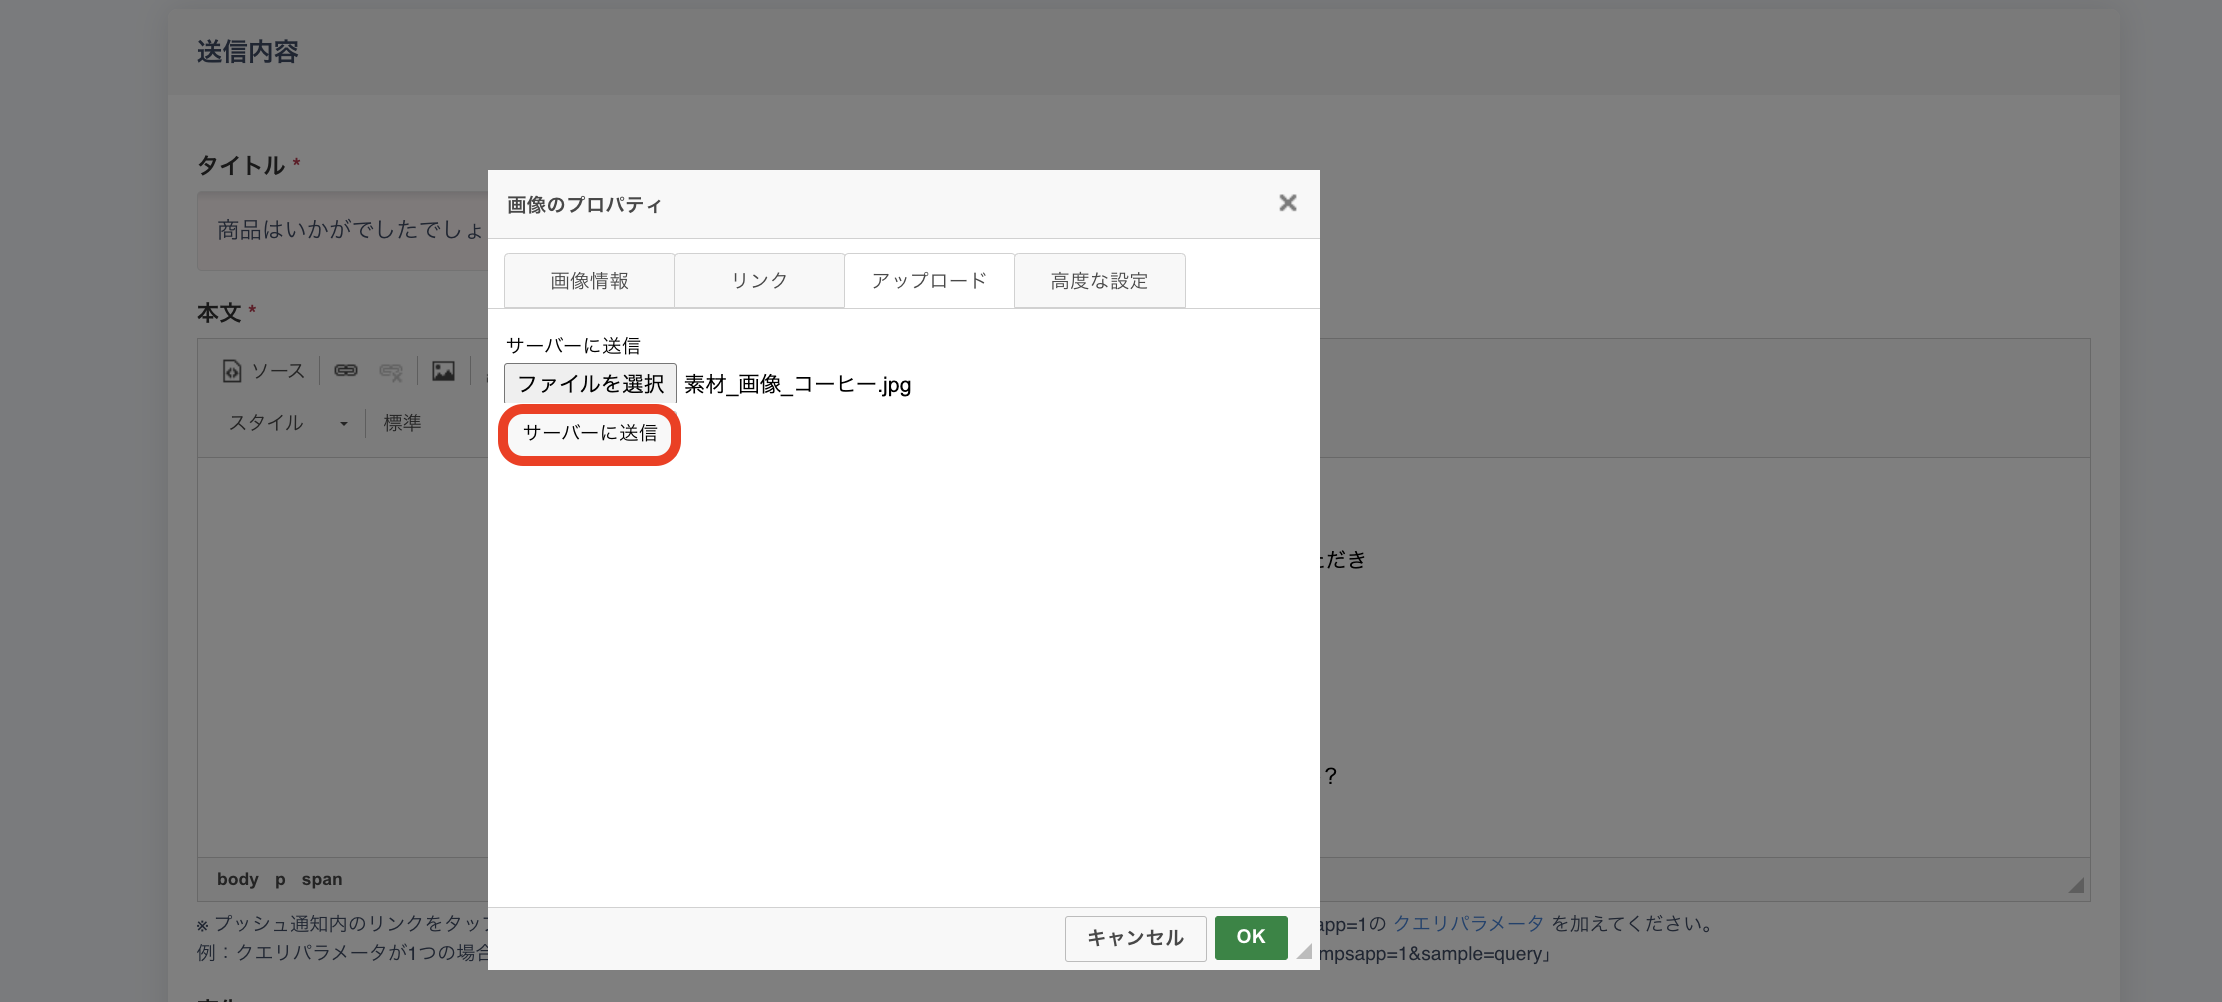Open the クエリパラメータ link

(x=1468, y=924)
